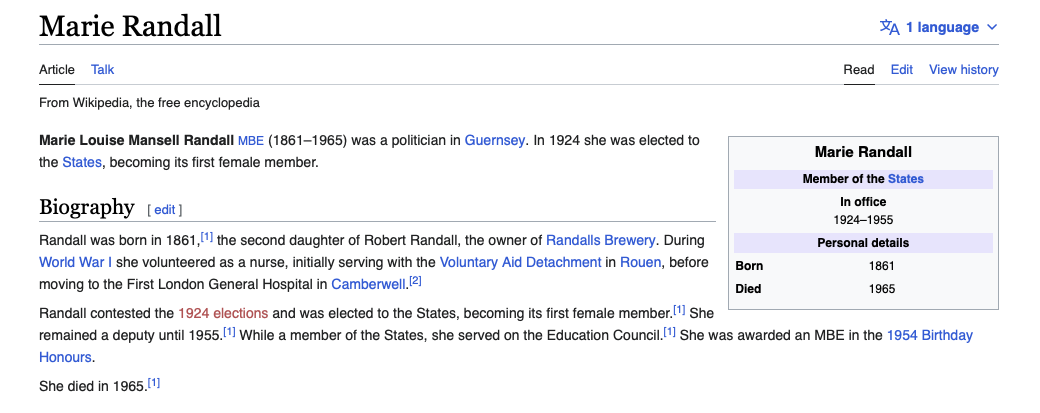Open the Article tab
The image size is (1040, 413).
57,70
